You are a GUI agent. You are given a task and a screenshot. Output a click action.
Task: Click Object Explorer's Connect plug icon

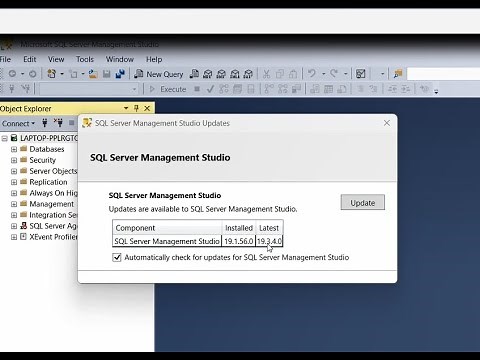point(45,123)
